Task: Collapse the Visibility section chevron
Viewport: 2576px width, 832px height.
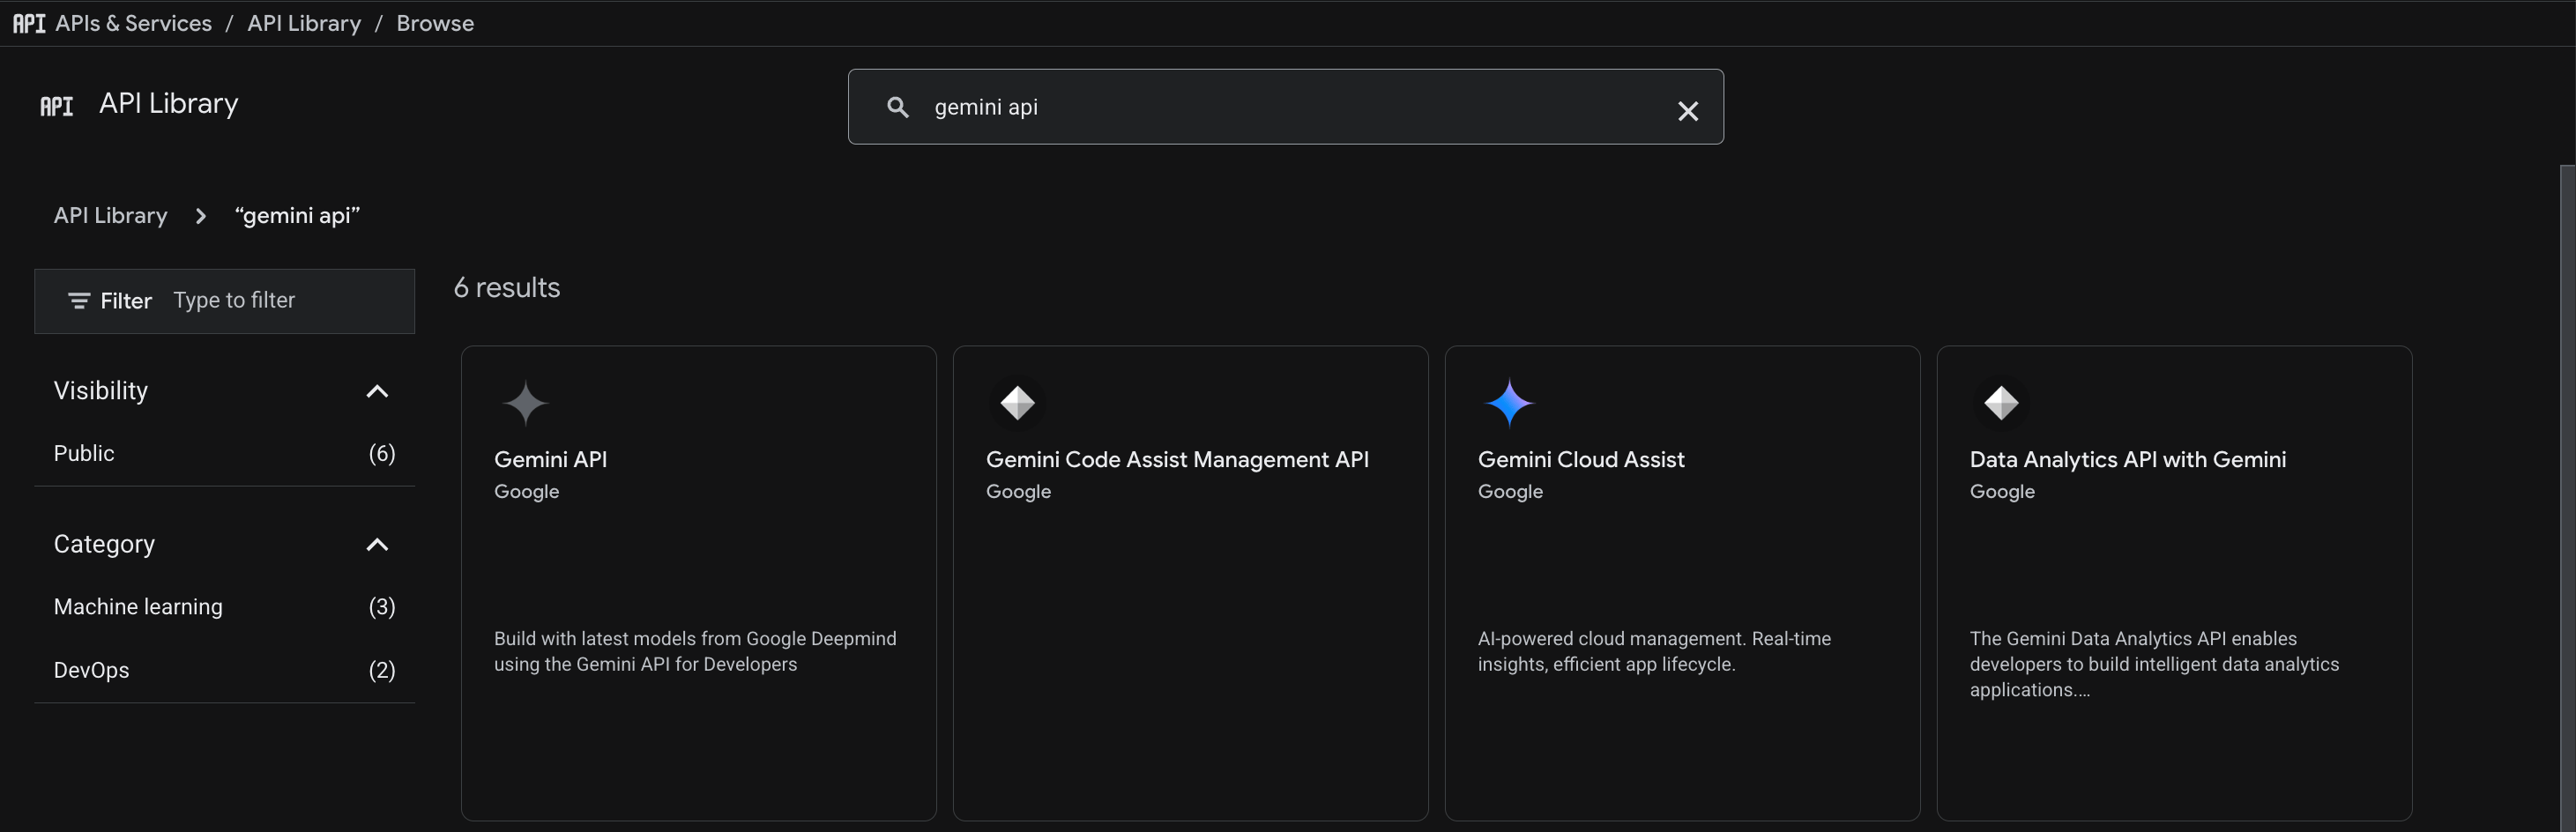Action: click(377, 391)
